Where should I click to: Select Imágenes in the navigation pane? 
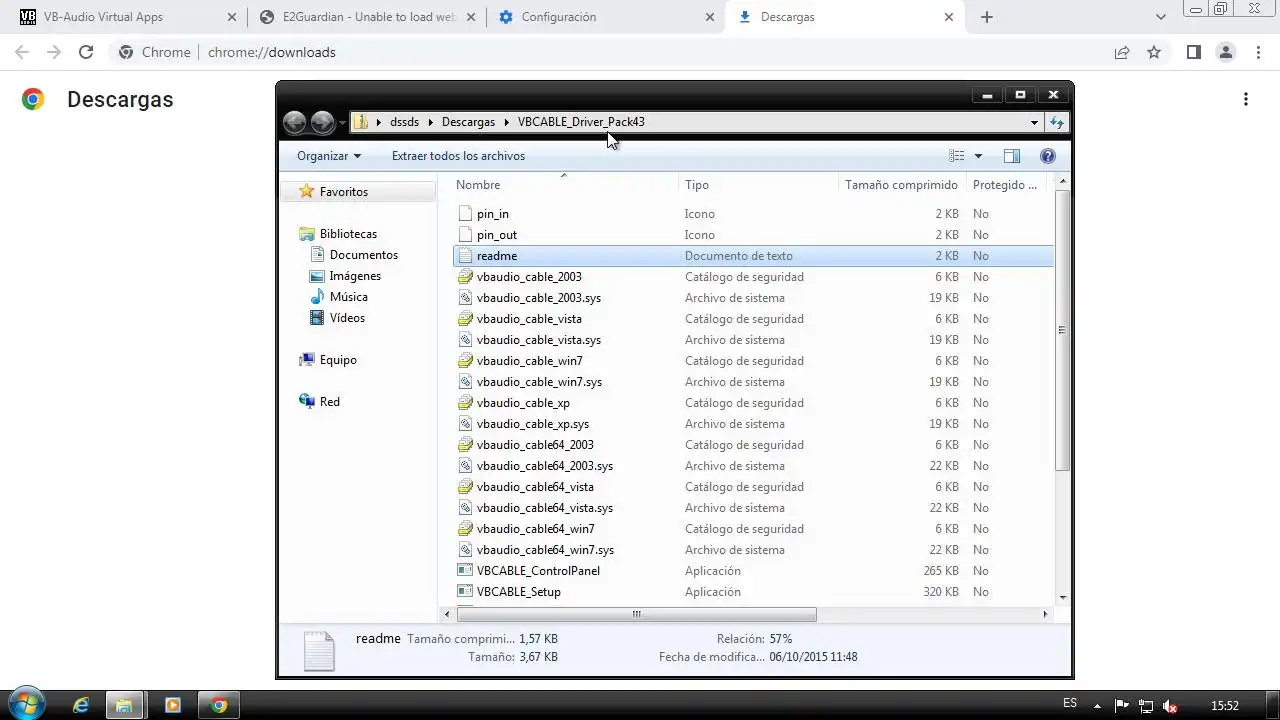click(x=355, y=276)
